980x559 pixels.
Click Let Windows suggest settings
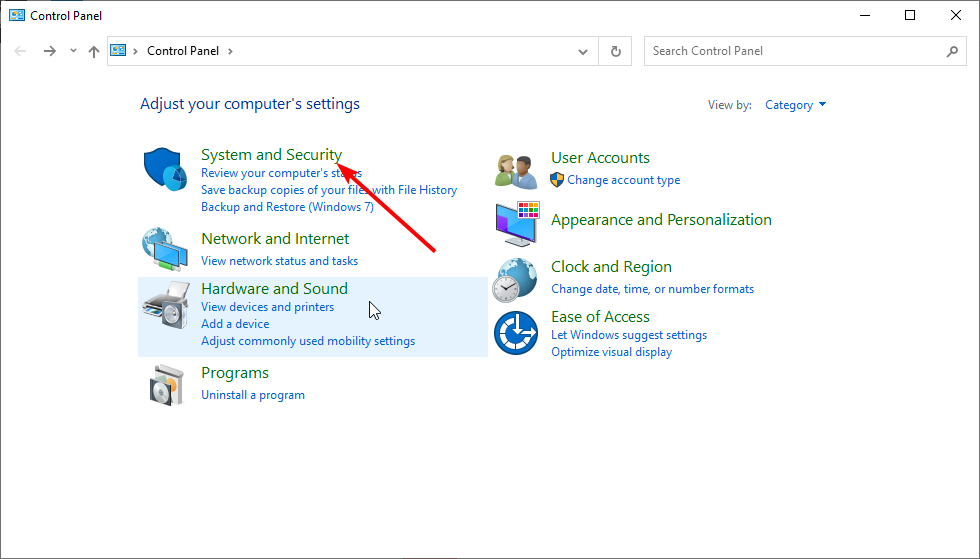point(629,335)
